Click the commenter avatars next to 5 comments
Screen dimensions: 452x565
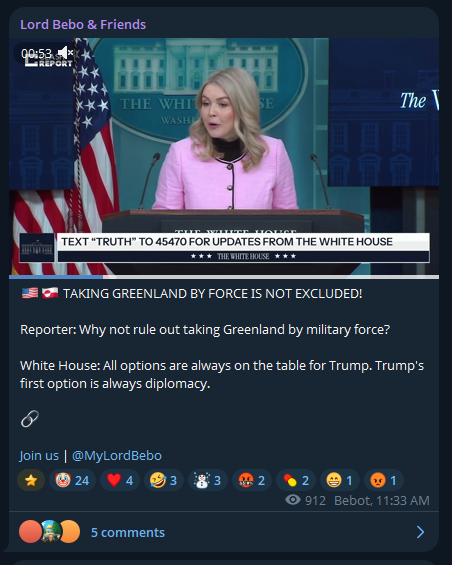click(x=49, y=531)
